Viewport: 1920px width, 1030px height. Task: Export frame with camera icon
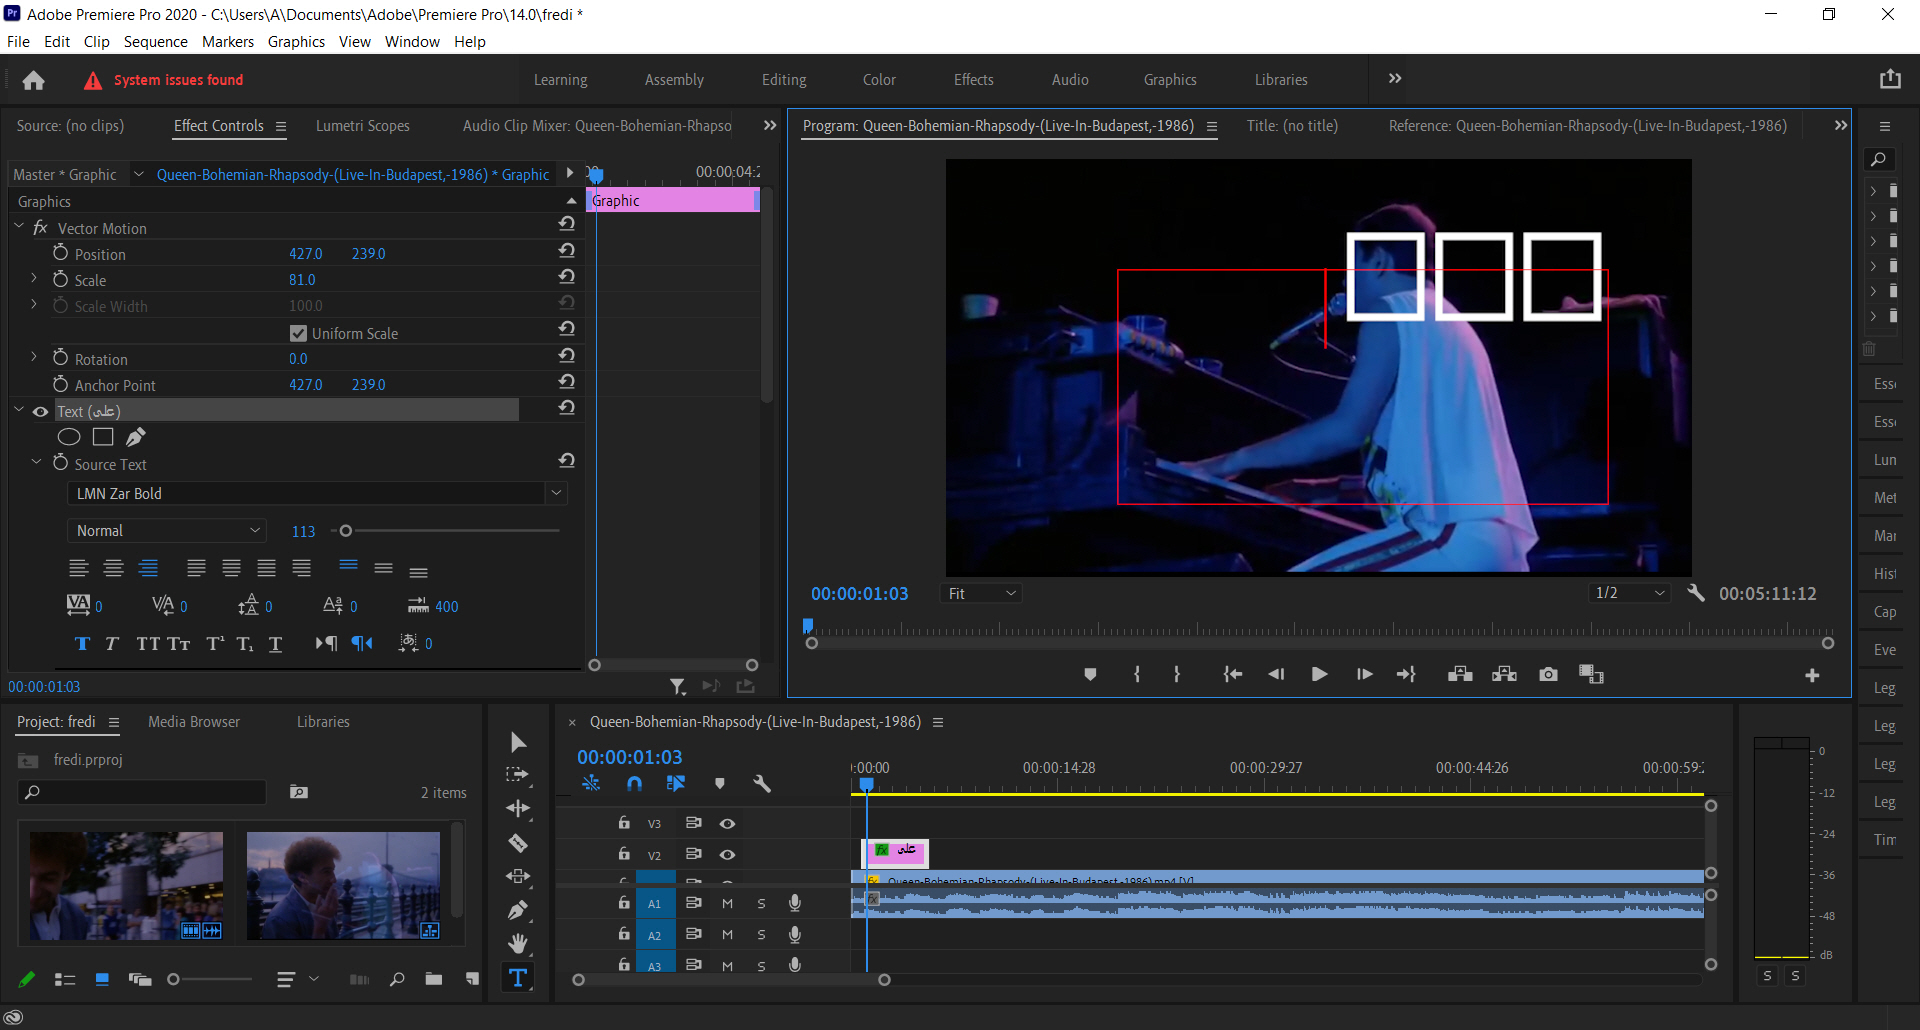pos(1548,675)
